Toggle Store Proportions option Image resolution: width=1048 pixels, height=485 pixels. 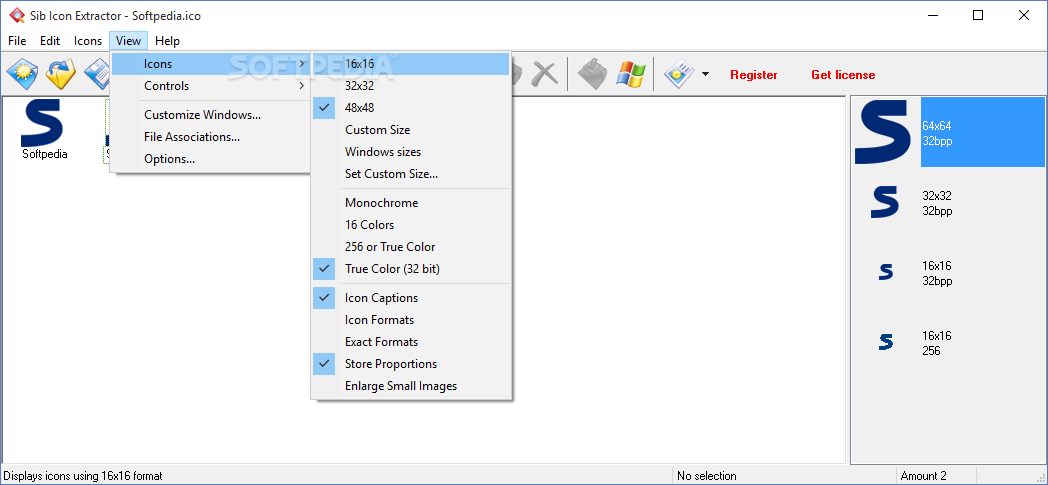(411, 363)
